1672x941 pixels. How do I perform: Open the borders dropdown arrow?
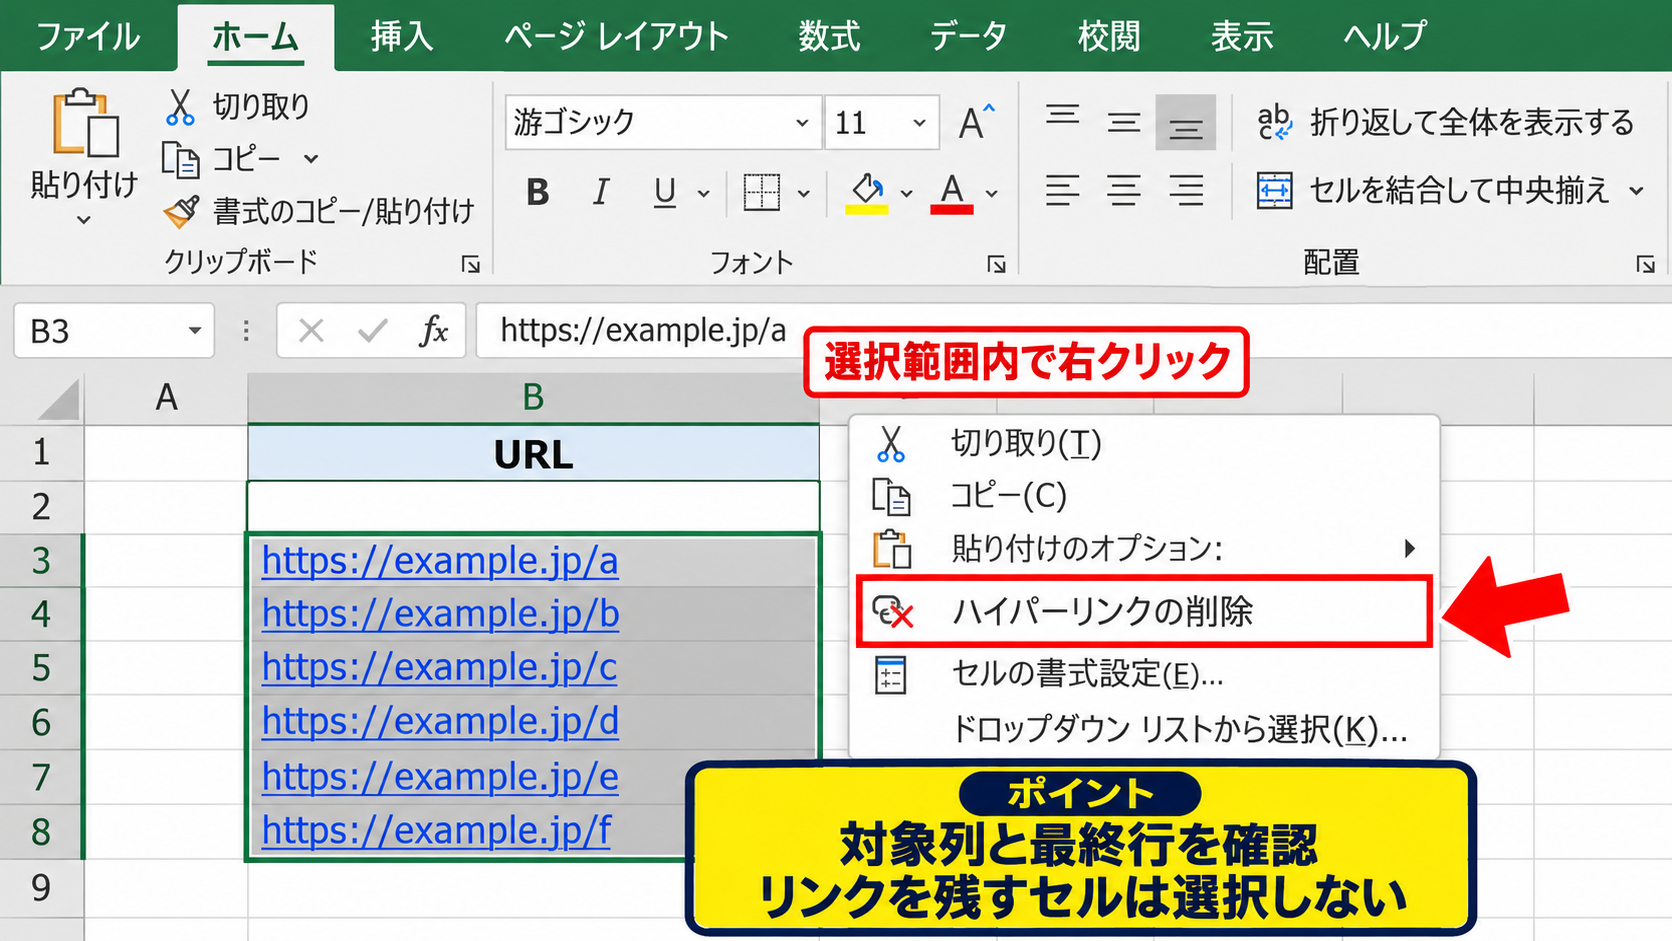[x=804, y=193]
